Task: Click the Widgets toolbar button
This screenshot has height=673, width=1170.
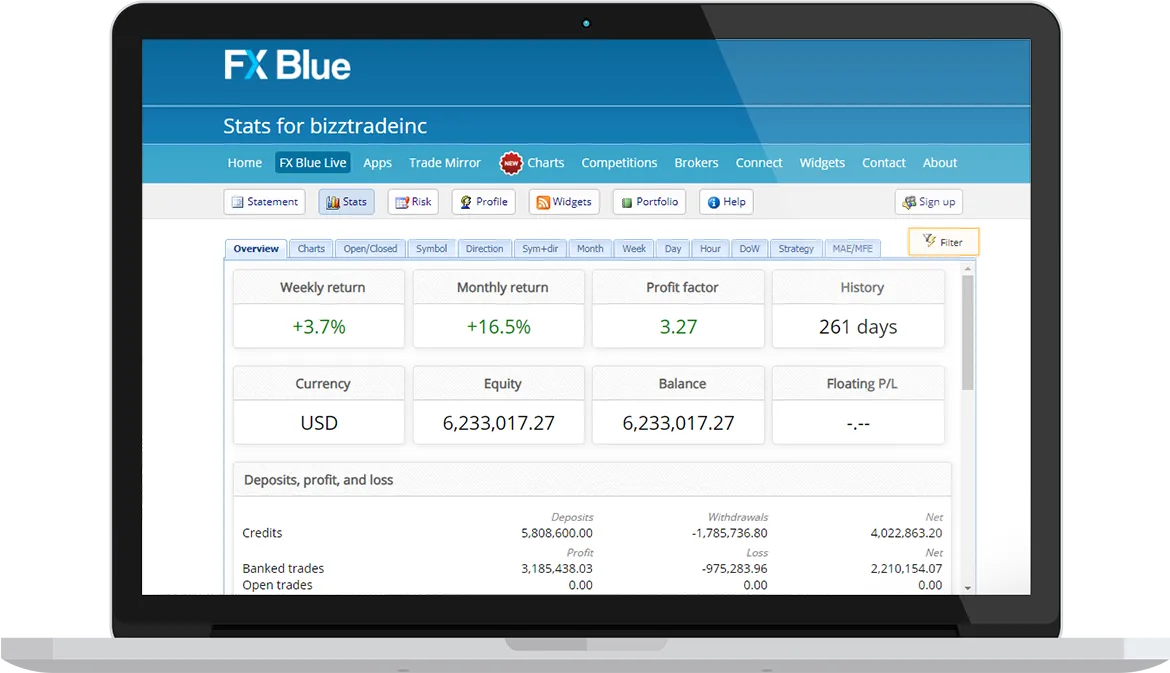Action: 564,201
